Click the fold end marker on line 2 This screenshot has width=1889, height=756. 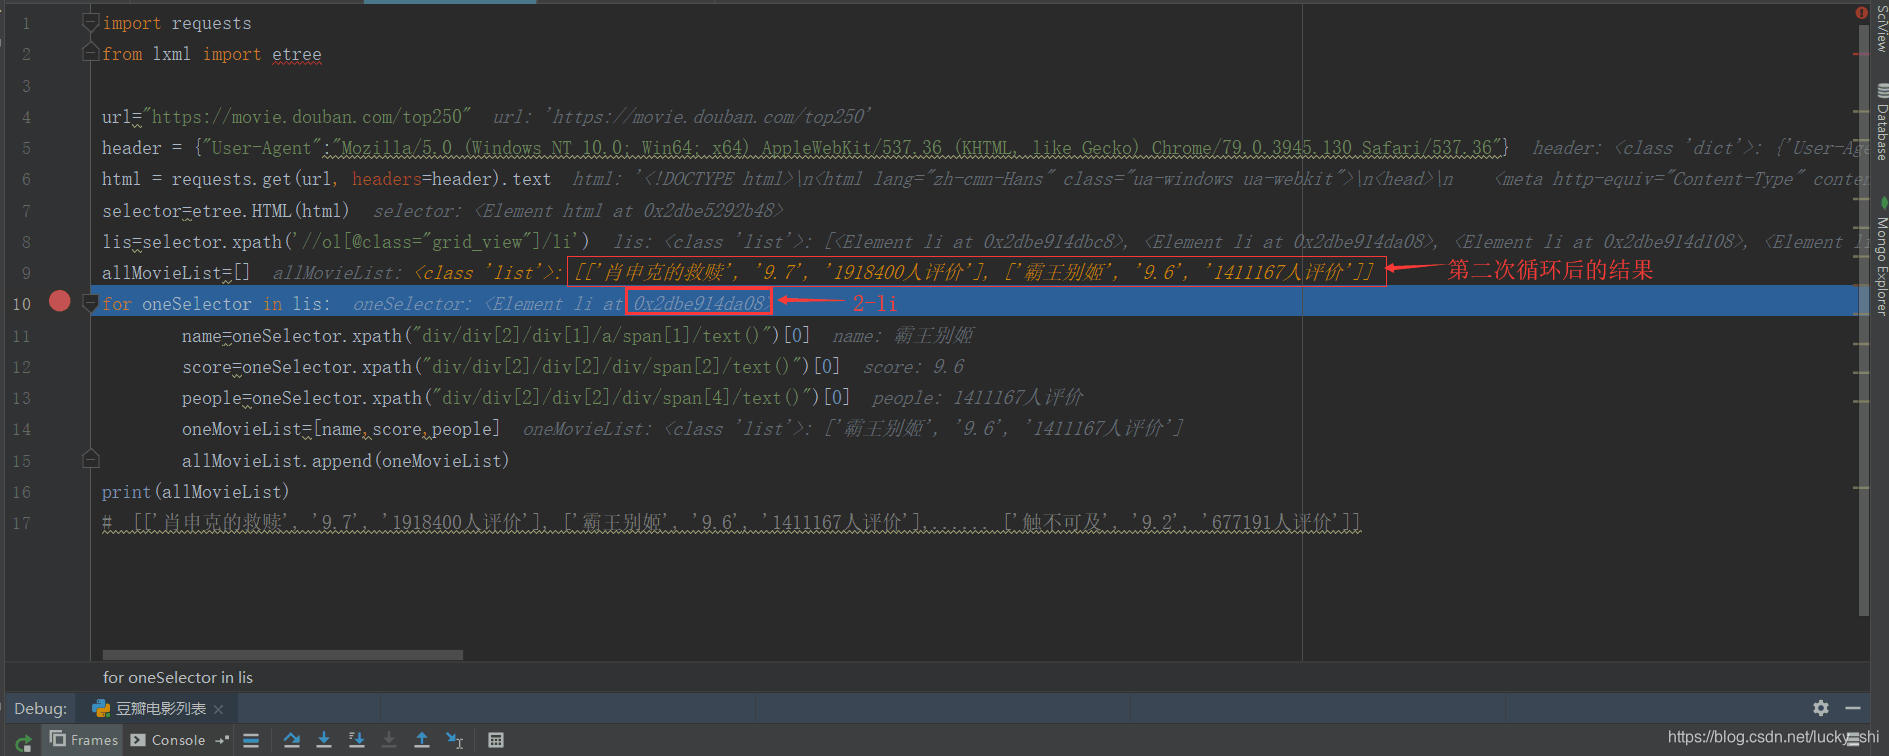pyautogui.click(x=90, y=53)
